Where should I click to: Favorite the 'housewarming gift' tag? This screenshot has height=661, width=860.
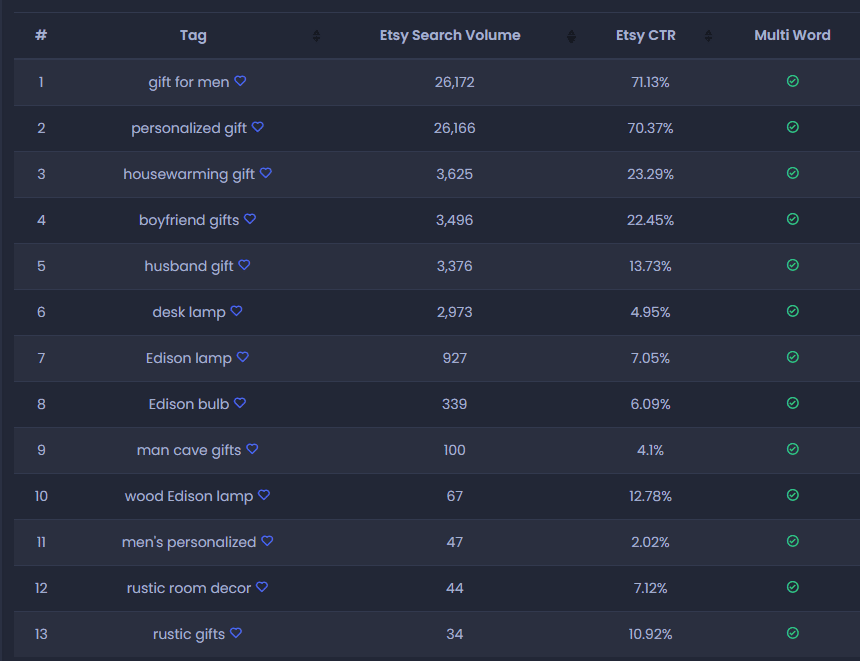tap(266, 173)
